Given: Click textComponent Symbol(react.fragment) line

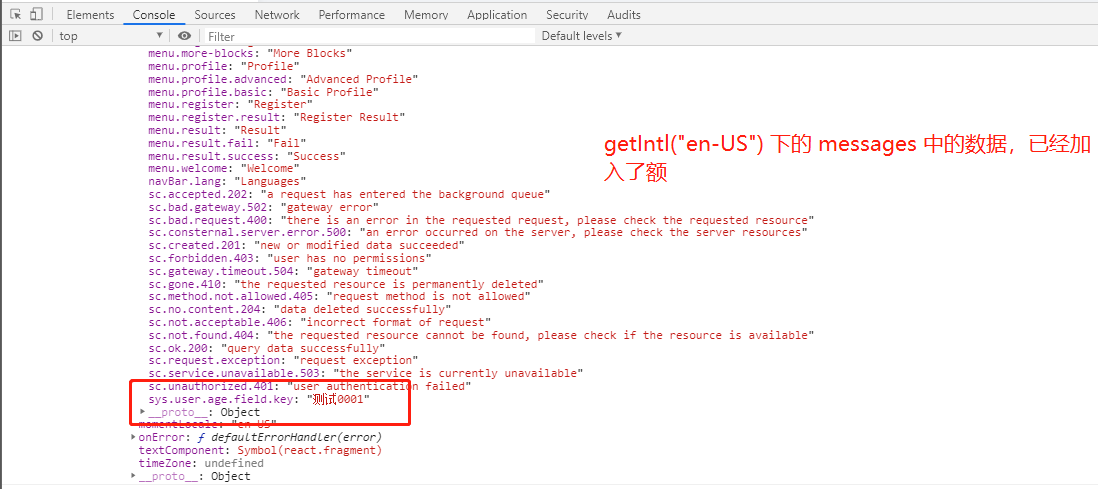Looking at the screenshot, I should click(x=260, y=450).
